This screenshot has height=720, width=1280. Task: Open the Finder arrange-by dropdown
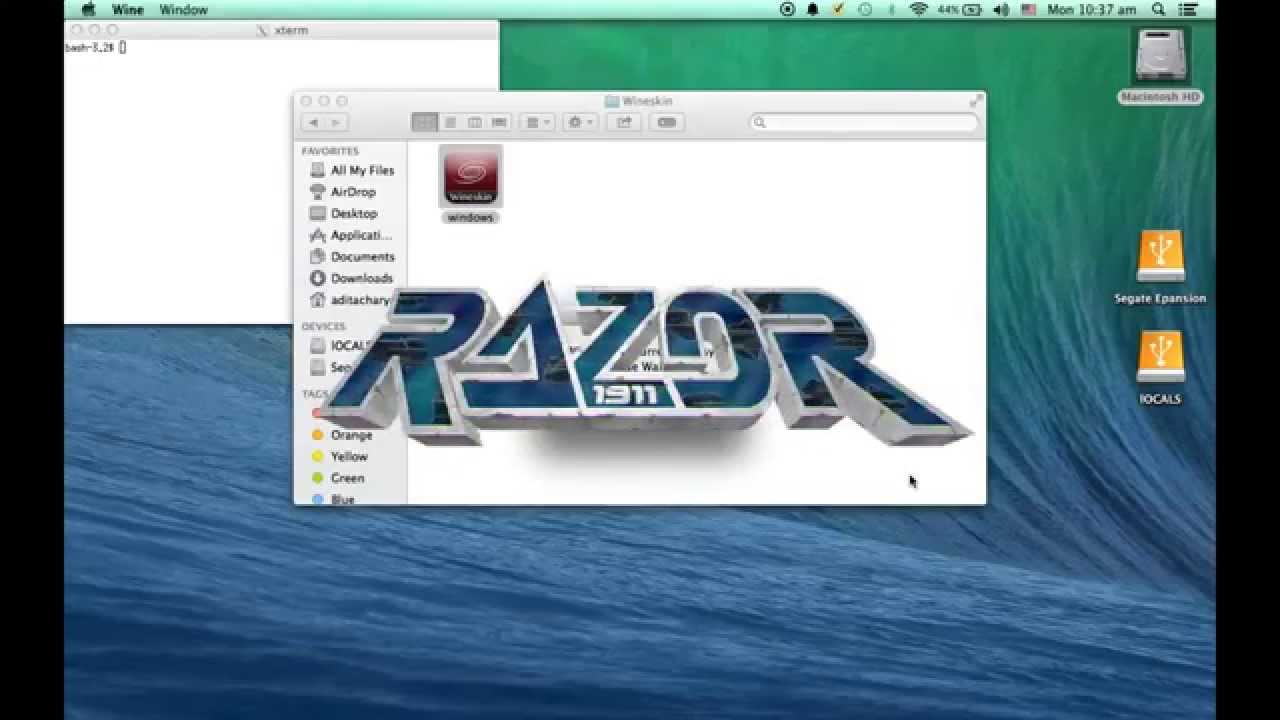point(538,122)
